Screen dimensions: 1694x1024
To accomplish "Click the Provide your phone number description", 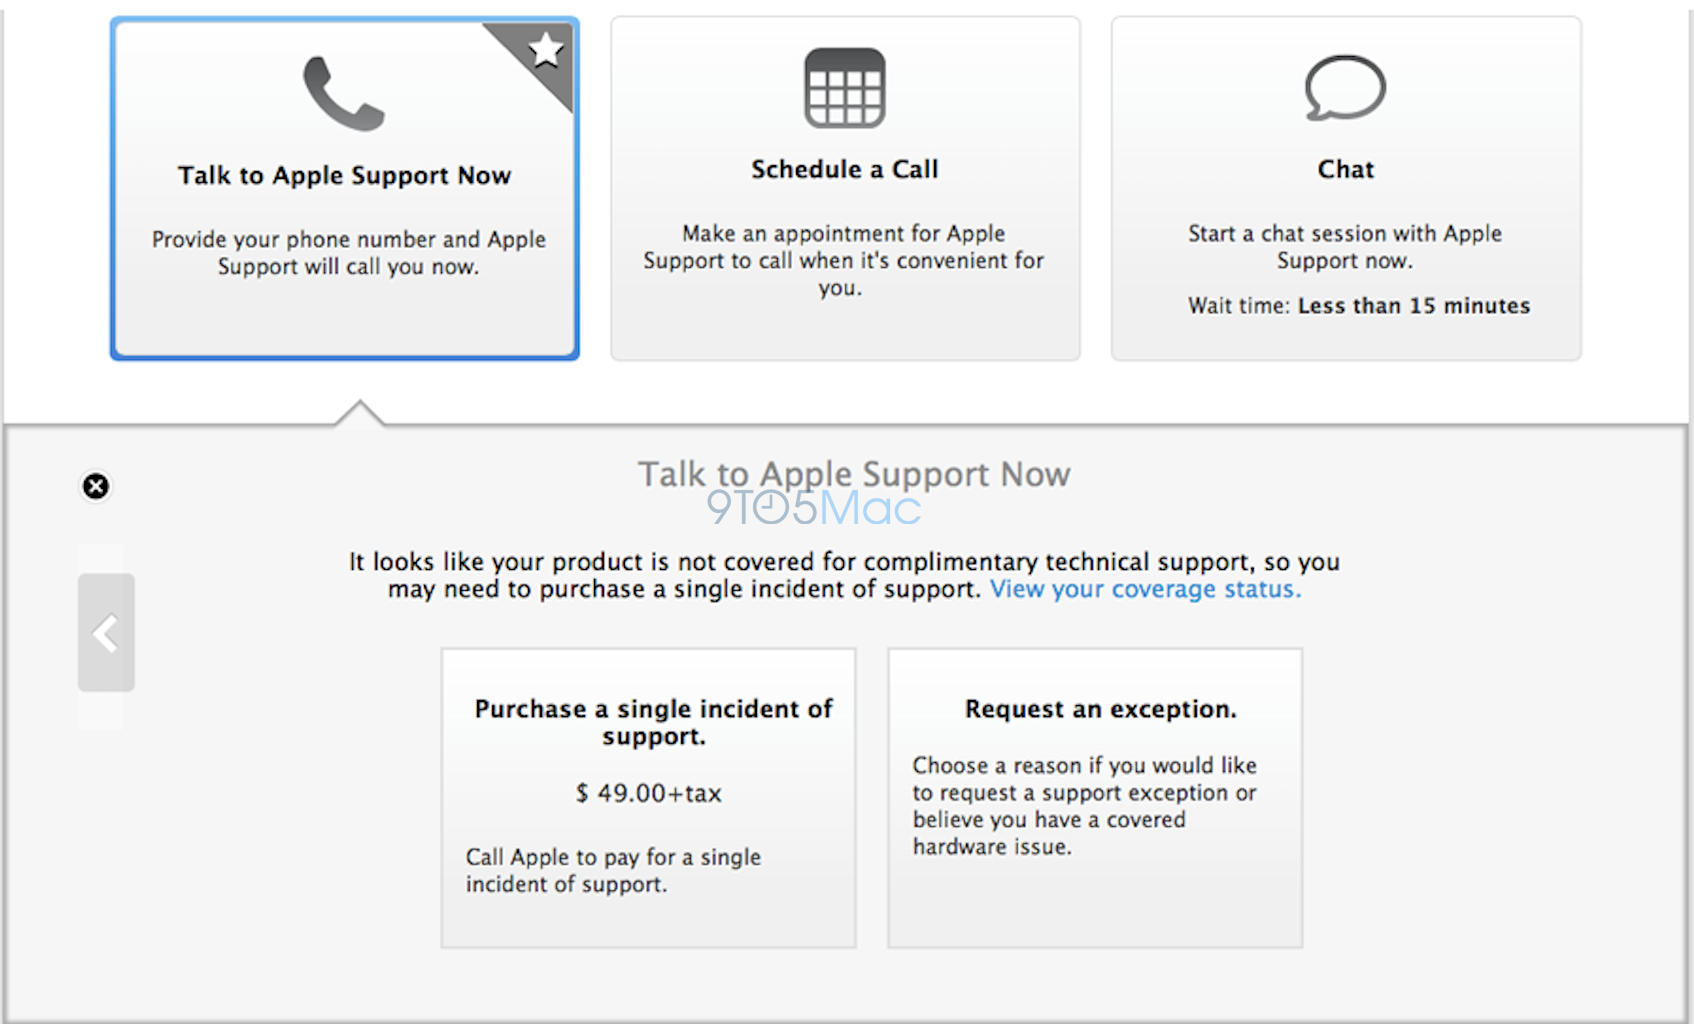I will 348,253.
